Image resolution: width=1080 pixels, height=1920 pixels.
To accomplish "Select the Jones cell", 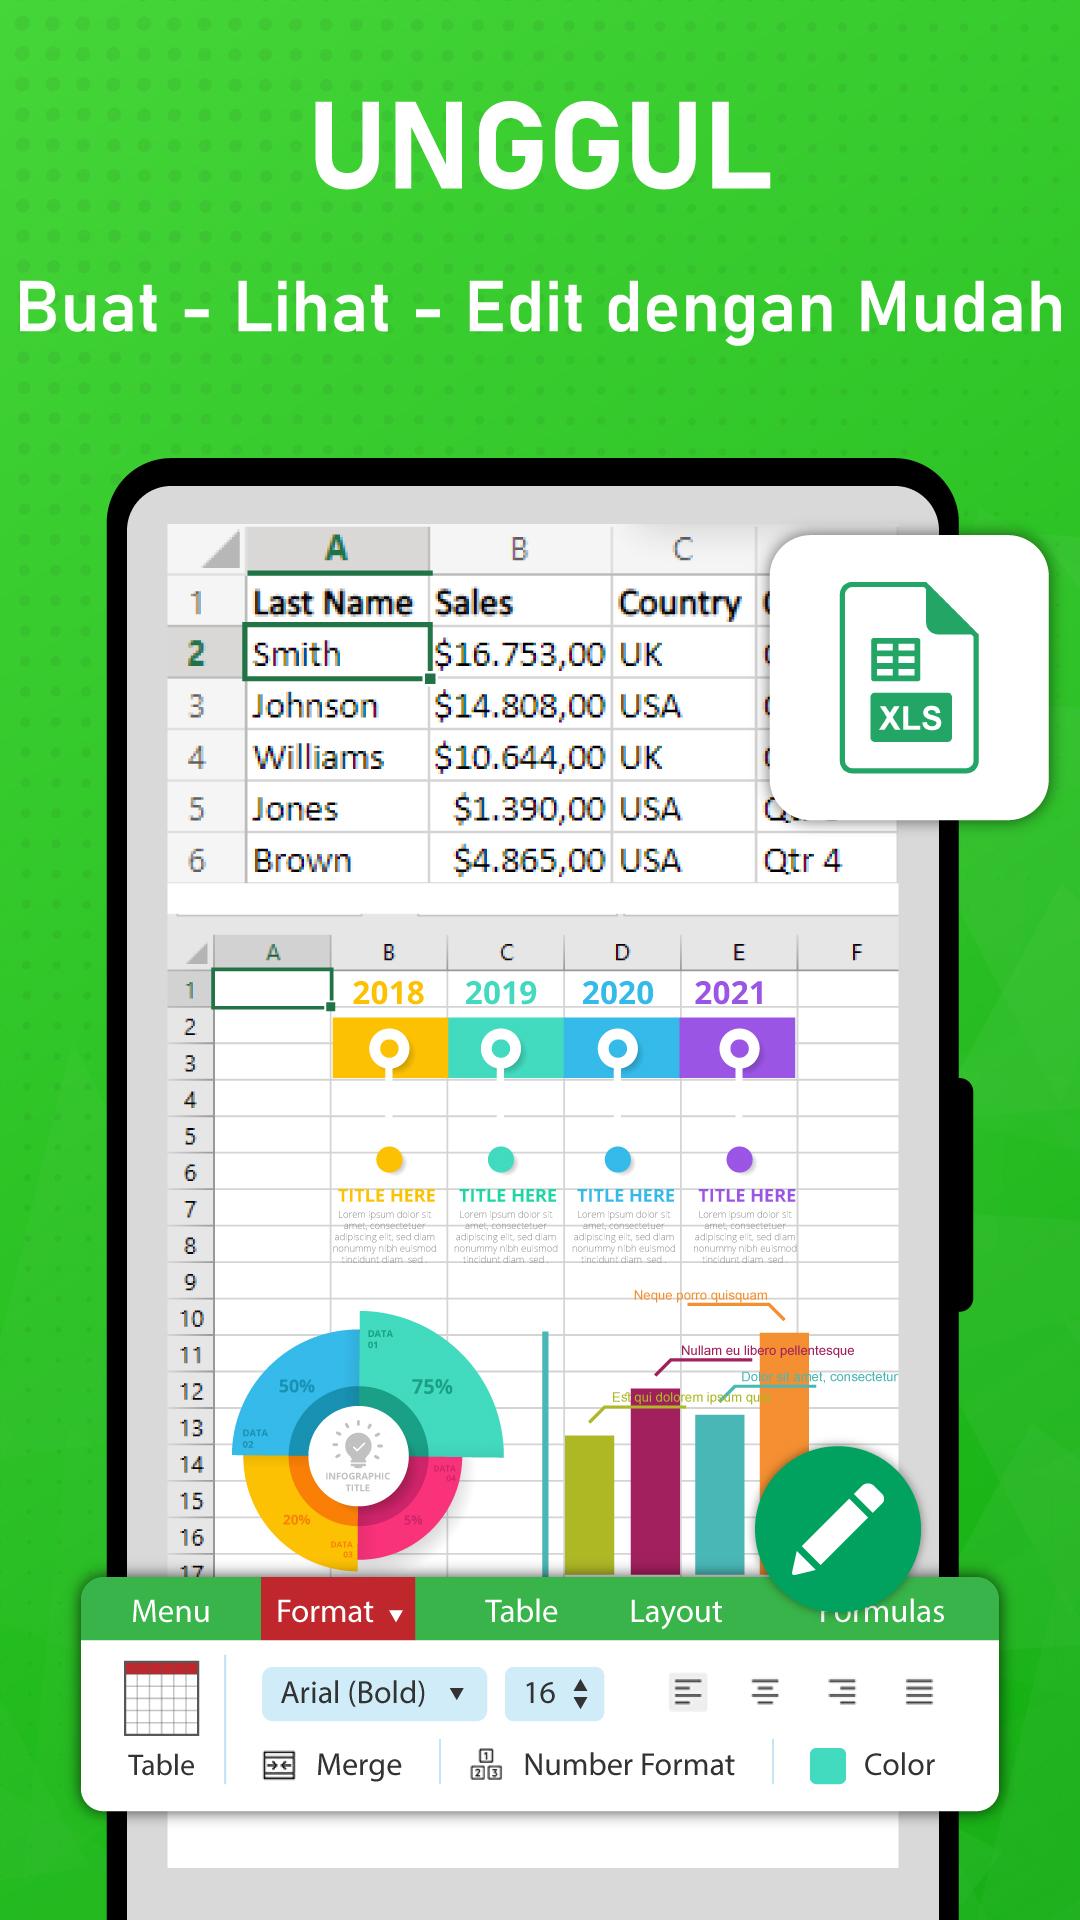I will (x=338, y=808).
